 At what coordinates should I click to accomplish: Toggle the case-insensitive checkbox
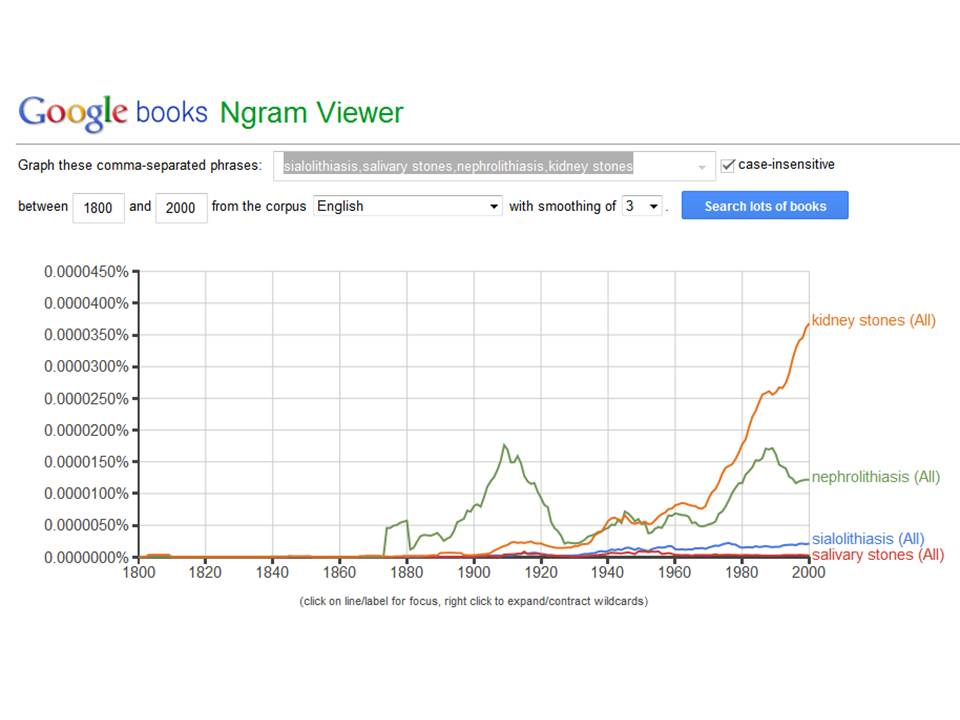[x=727, y=165]
